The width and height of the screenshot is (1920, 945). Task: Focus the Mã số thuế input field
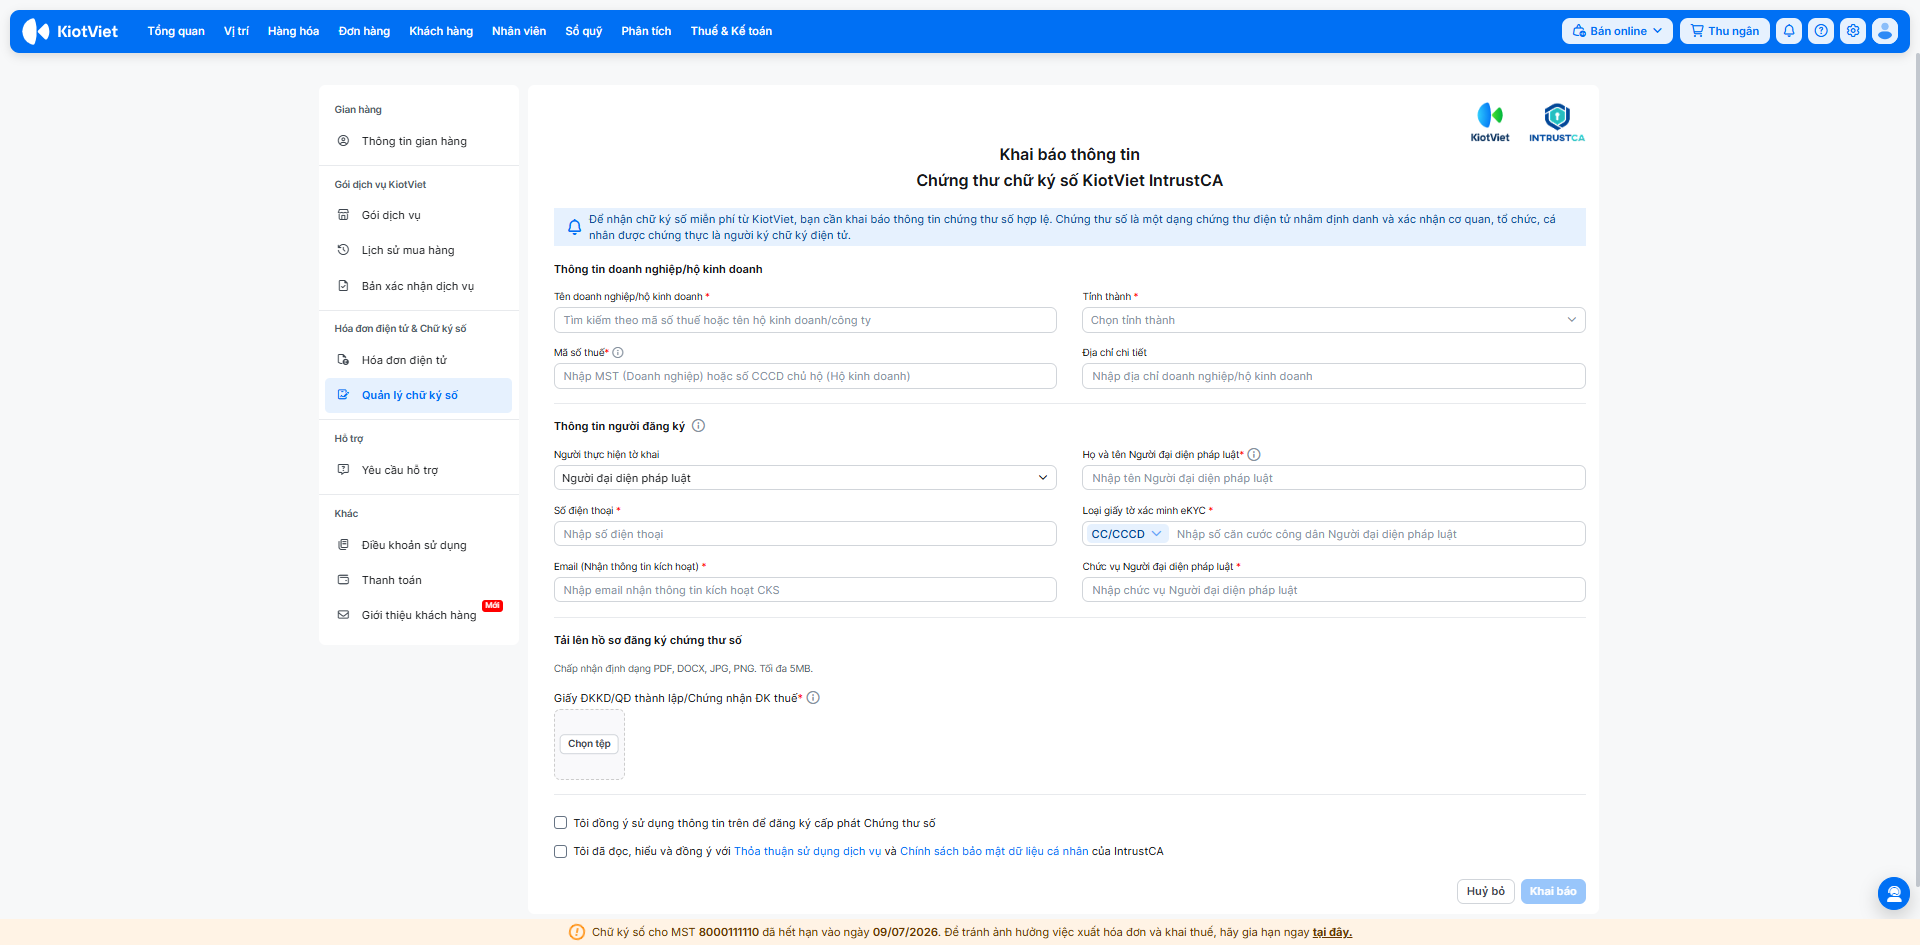805,376
